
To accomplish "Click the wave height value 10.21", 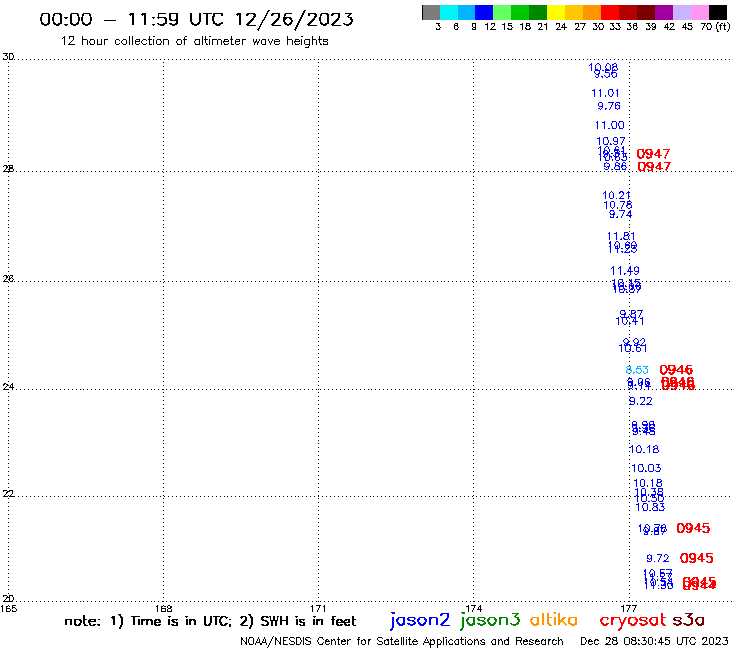I will click(616, 195).
